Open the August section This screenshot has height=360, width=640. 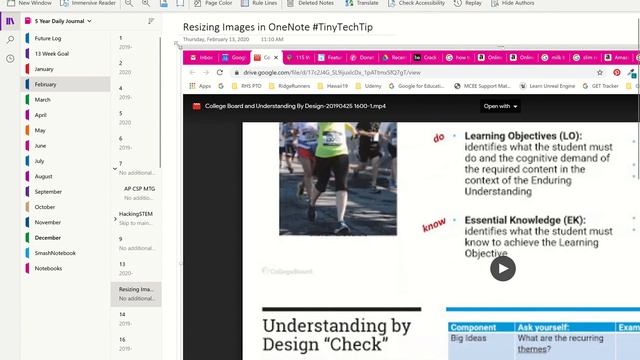click(65, 176)
